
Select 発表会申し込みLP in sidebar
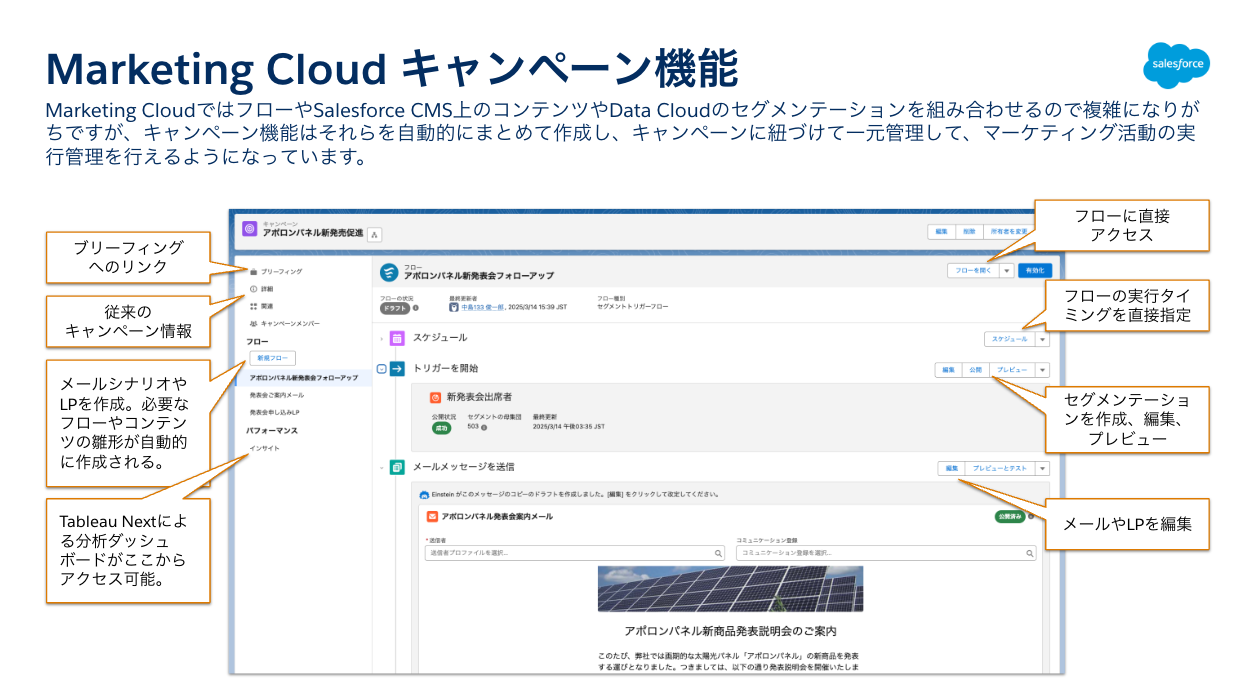[275, 412]
